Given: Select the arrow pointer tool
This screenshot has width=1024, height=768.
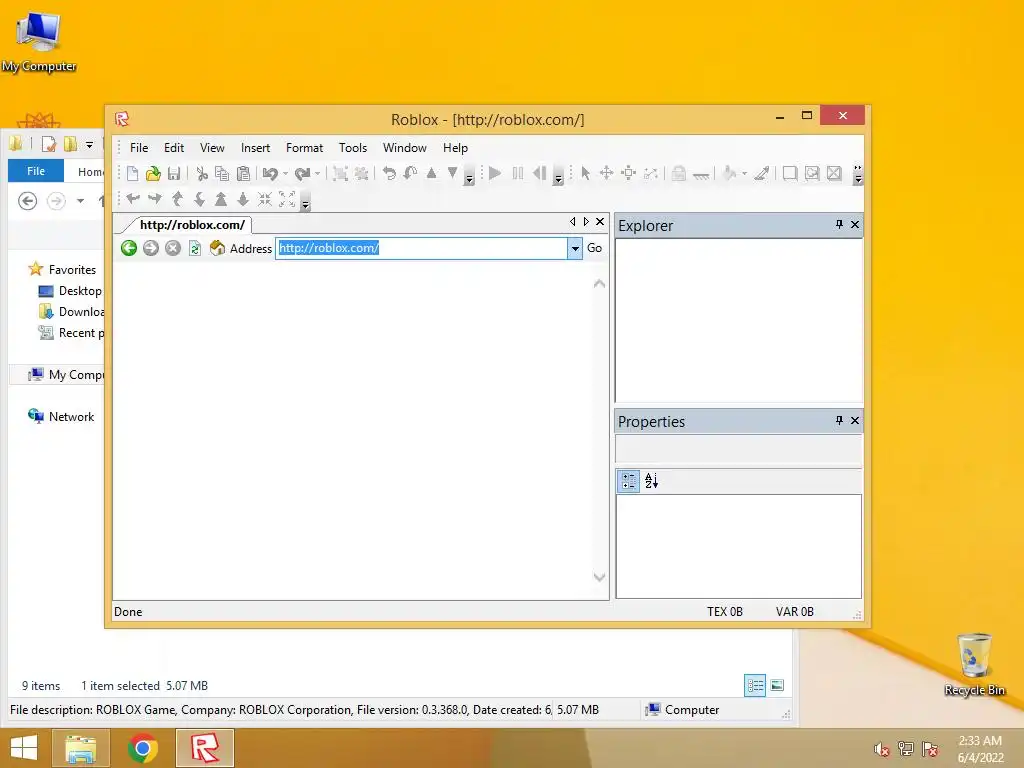Looking at the screenshot, I should 585,173.
